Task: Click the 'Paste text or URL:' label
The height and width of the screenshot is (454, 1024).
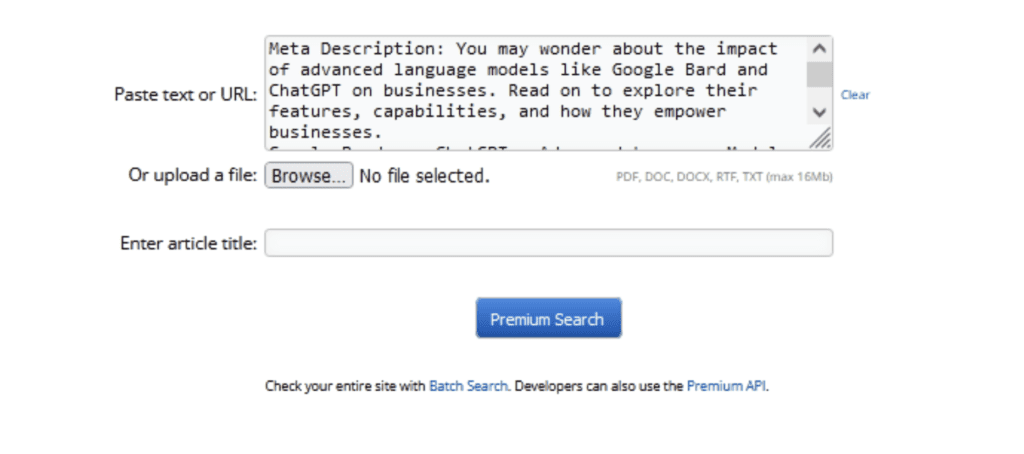Action: point(186,94)
